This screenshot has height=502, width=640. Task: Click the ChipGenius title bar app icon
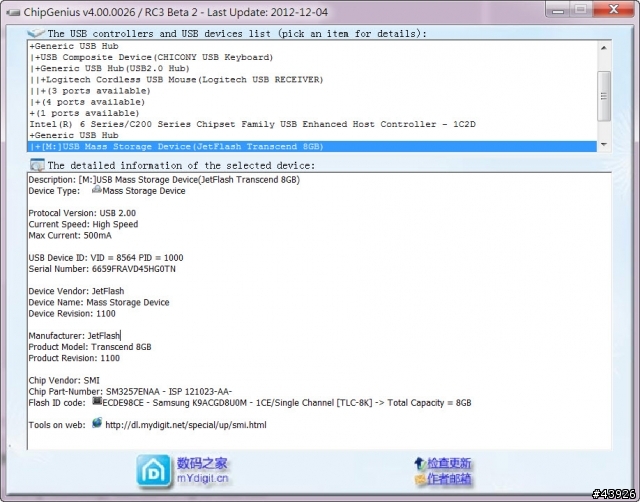click(13, 13)
